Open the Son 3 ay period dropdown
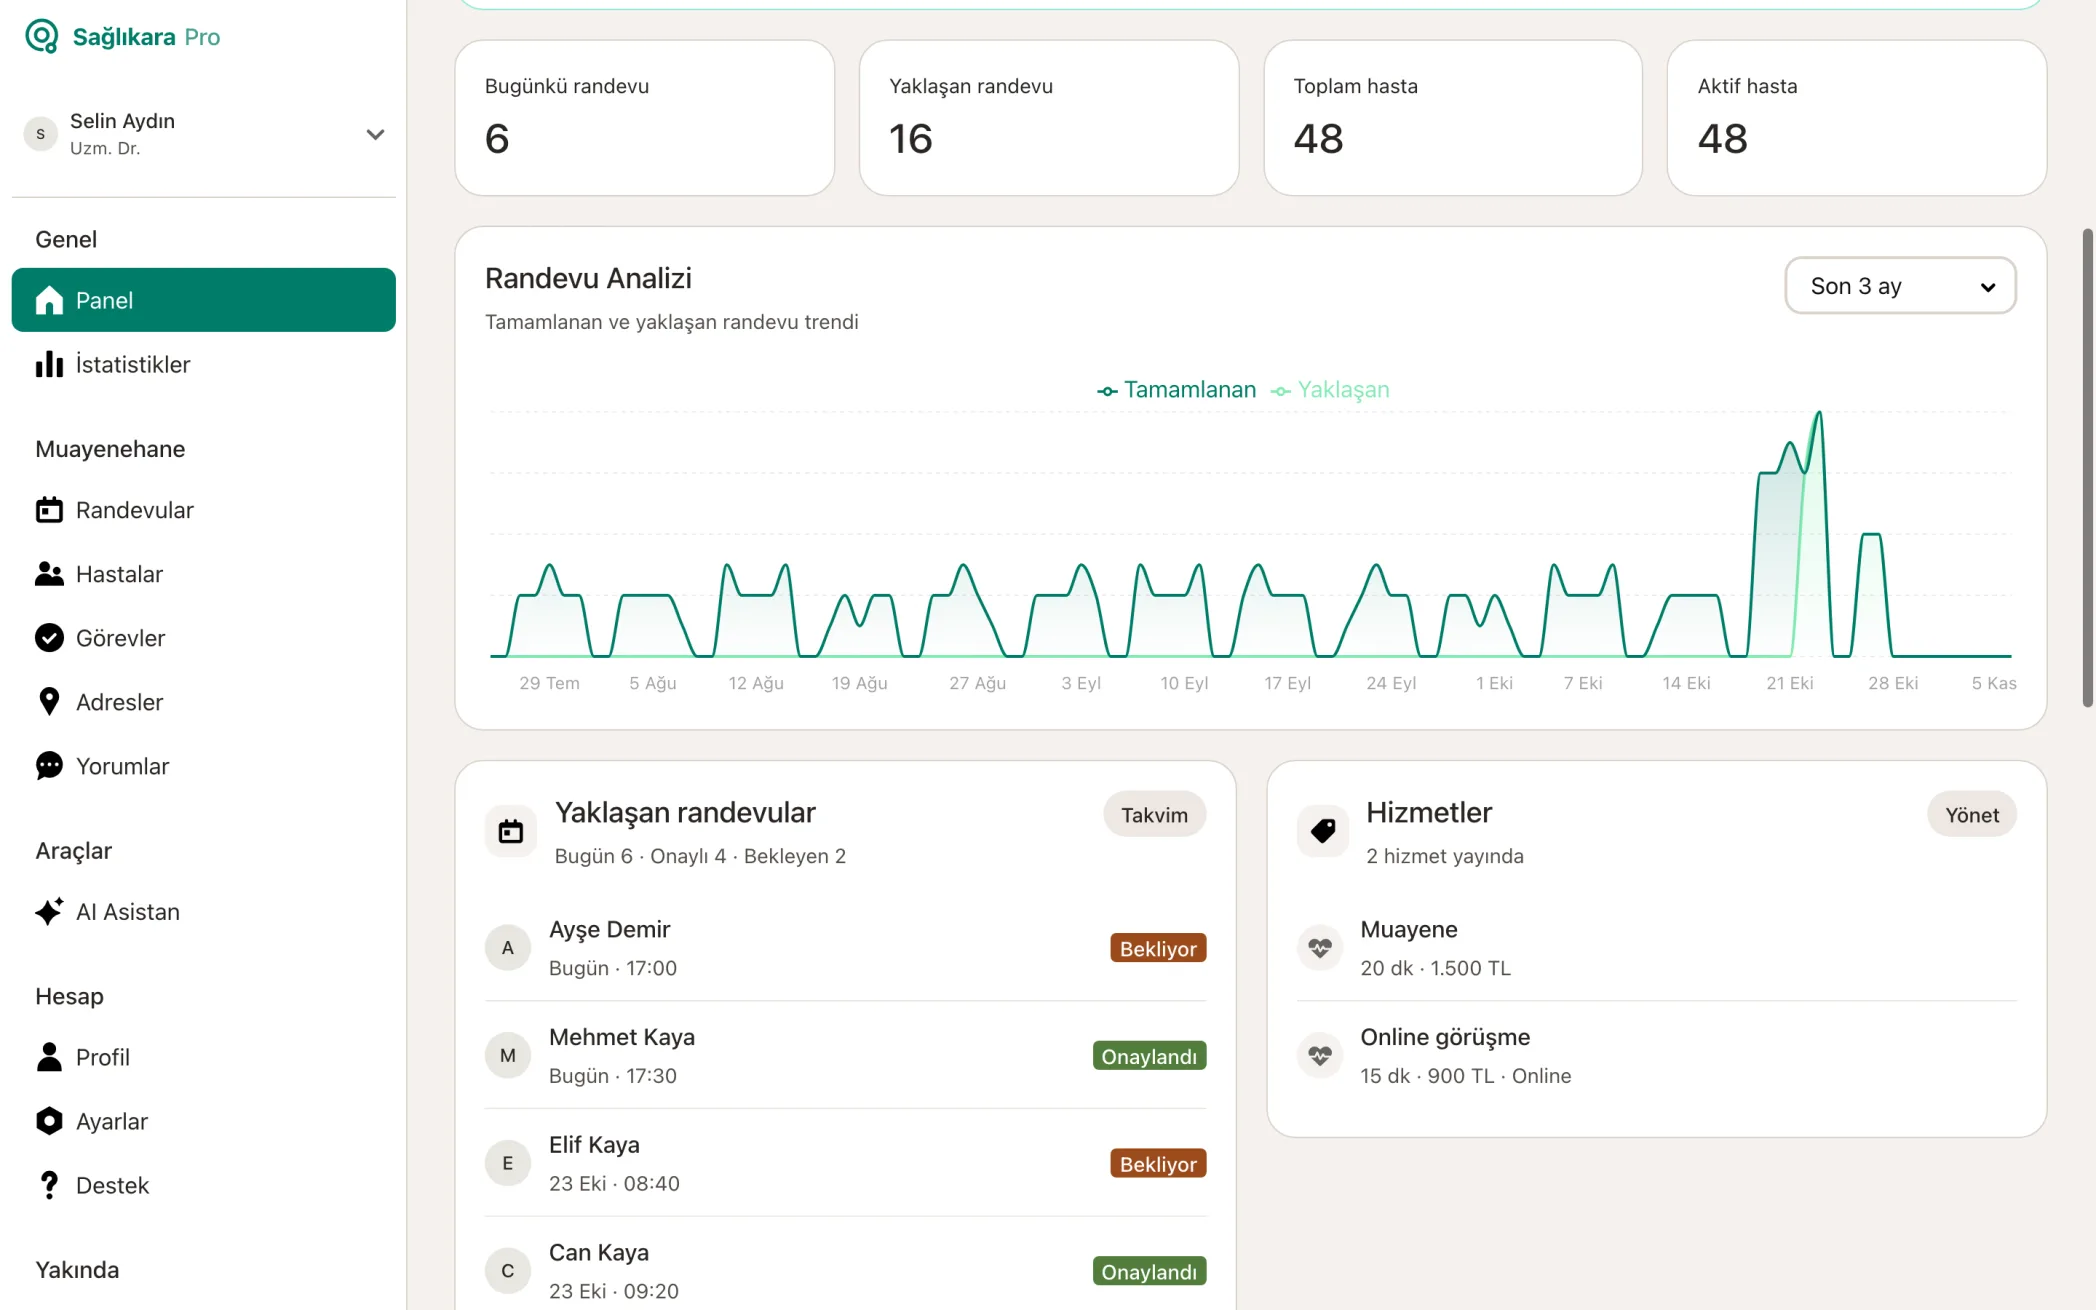Screen dimensions: 2096x1310 1900,286
